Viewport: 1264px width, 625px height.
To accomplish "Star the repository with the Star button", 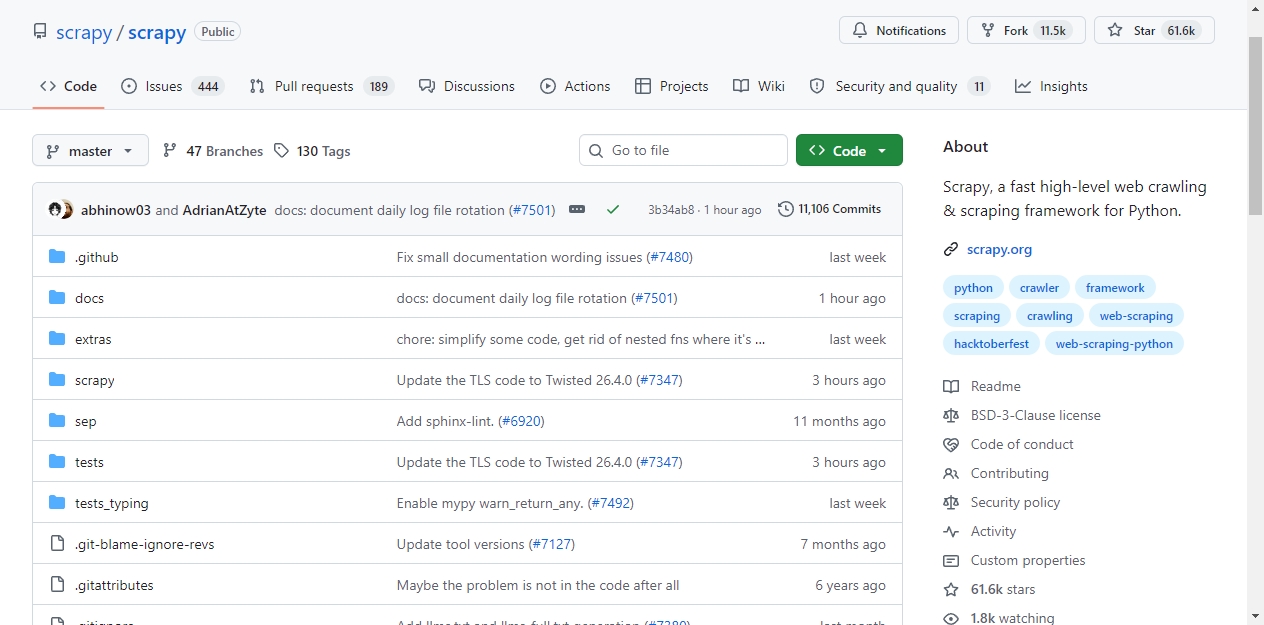I will point(1154,31).
